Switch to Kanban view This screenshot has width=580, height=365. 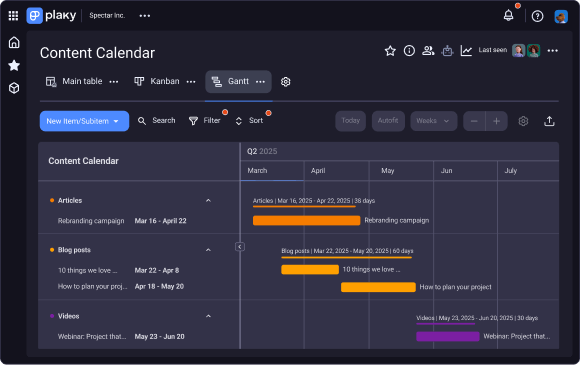[157, 81]
